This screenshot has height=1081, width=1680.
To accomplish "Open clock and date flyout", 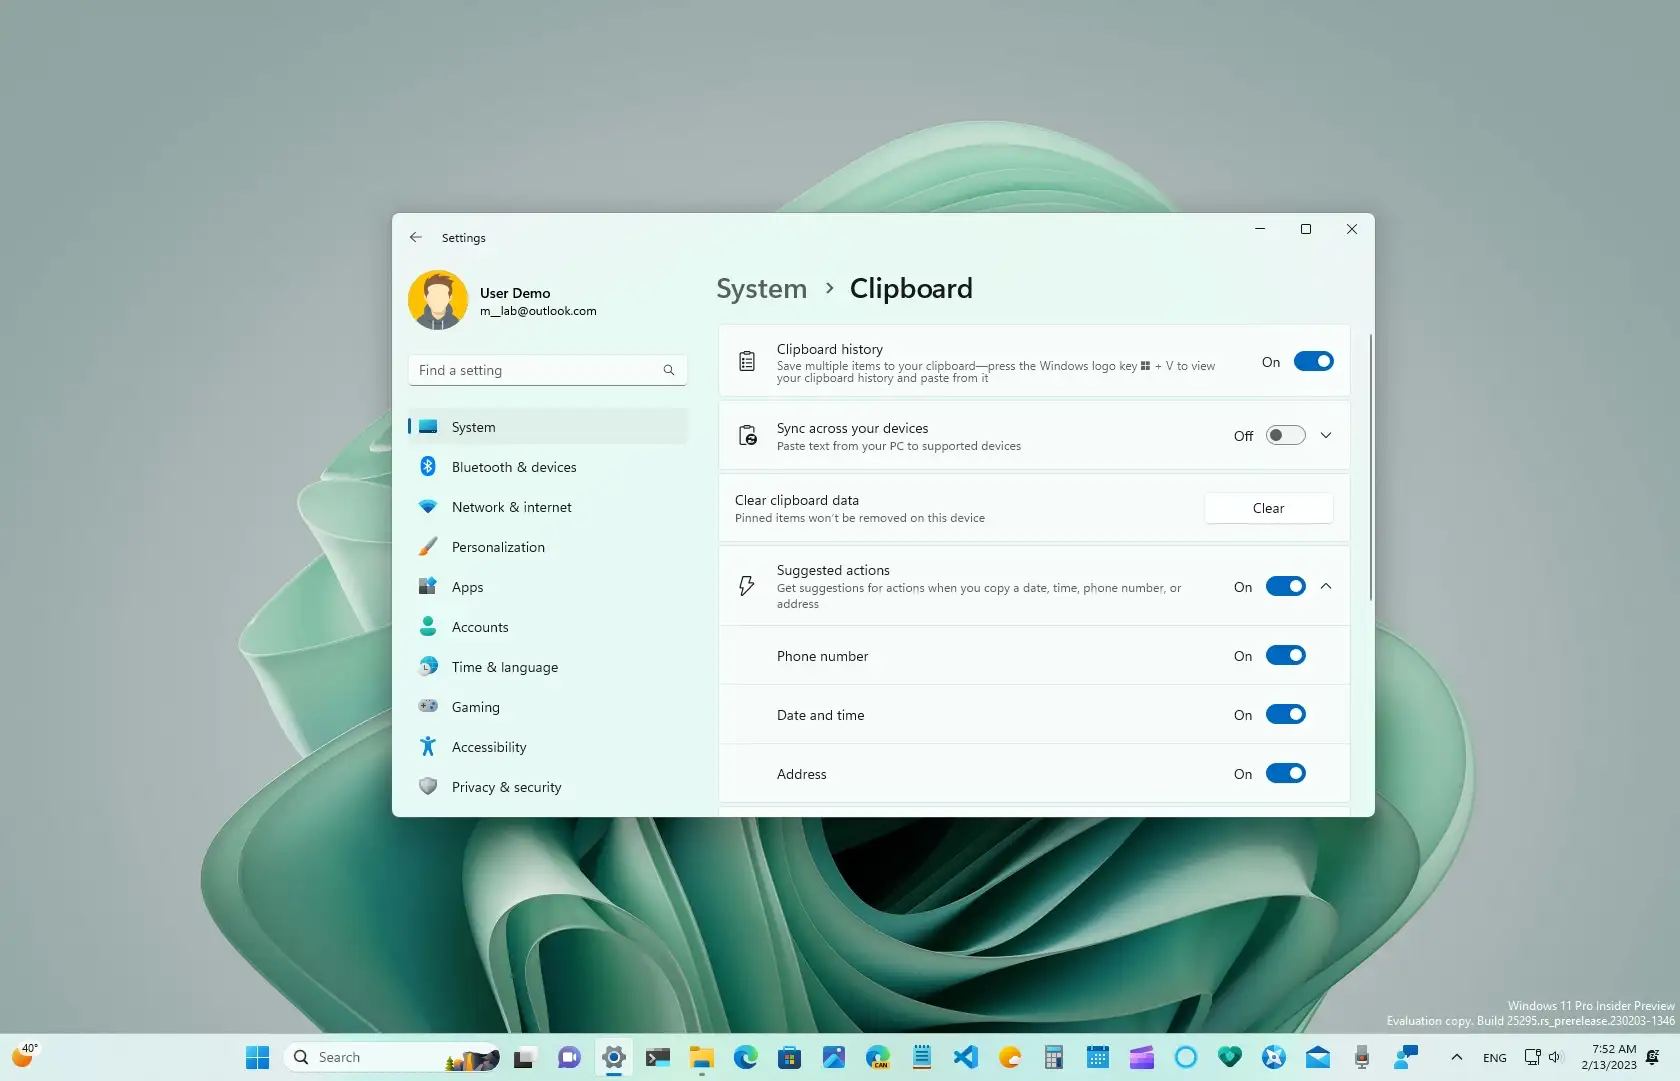I will pos(1609,1057).
